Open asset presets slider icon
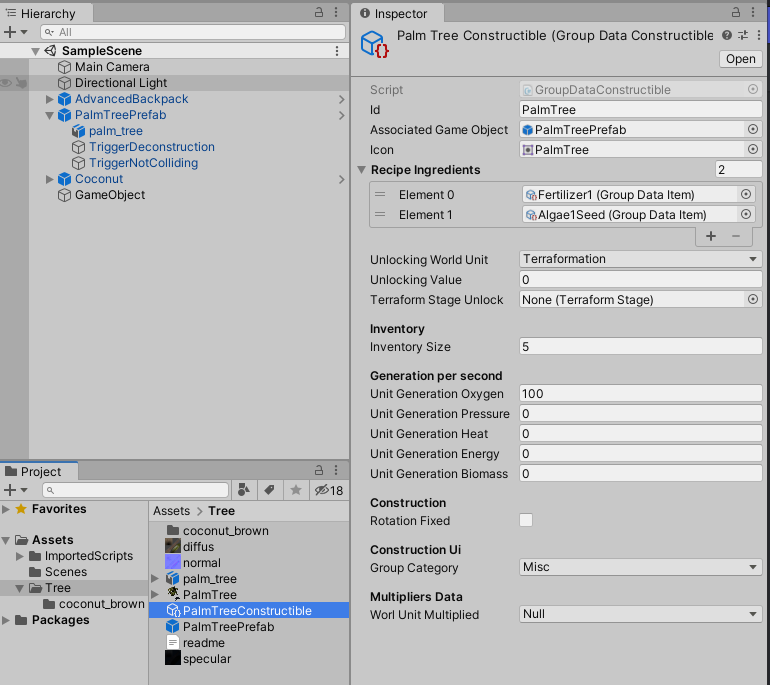The width and height of the screenshot is (770, 685). pyautogui.click(x=743, y=35)
